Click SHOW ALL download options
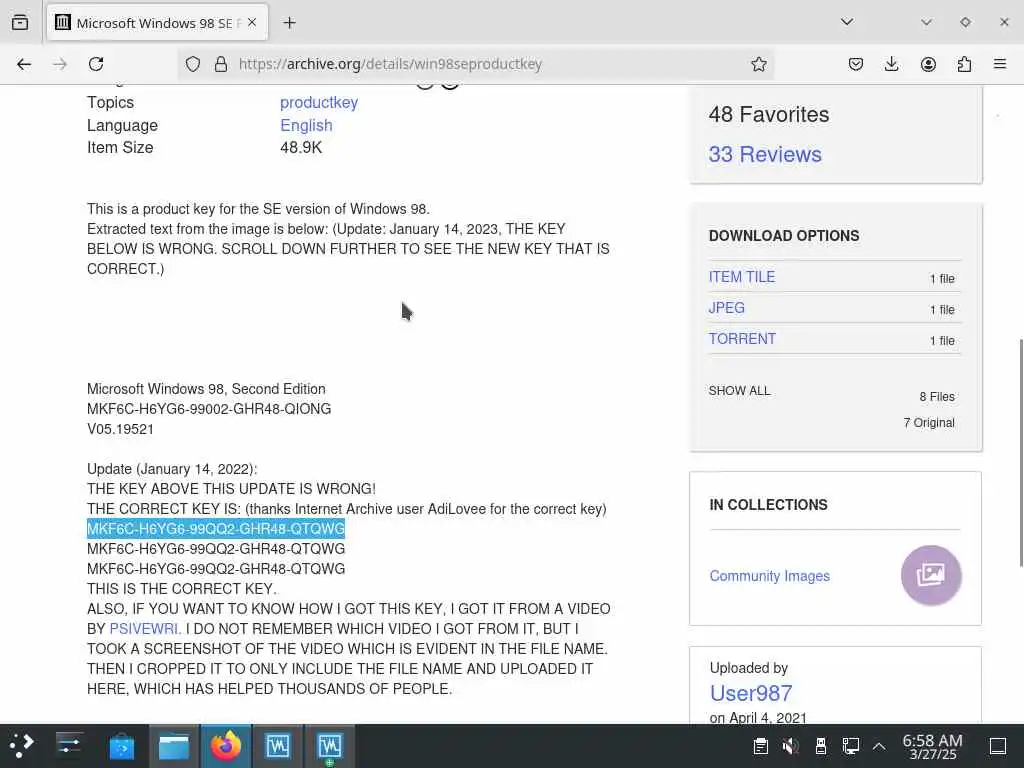 [739, 391]
